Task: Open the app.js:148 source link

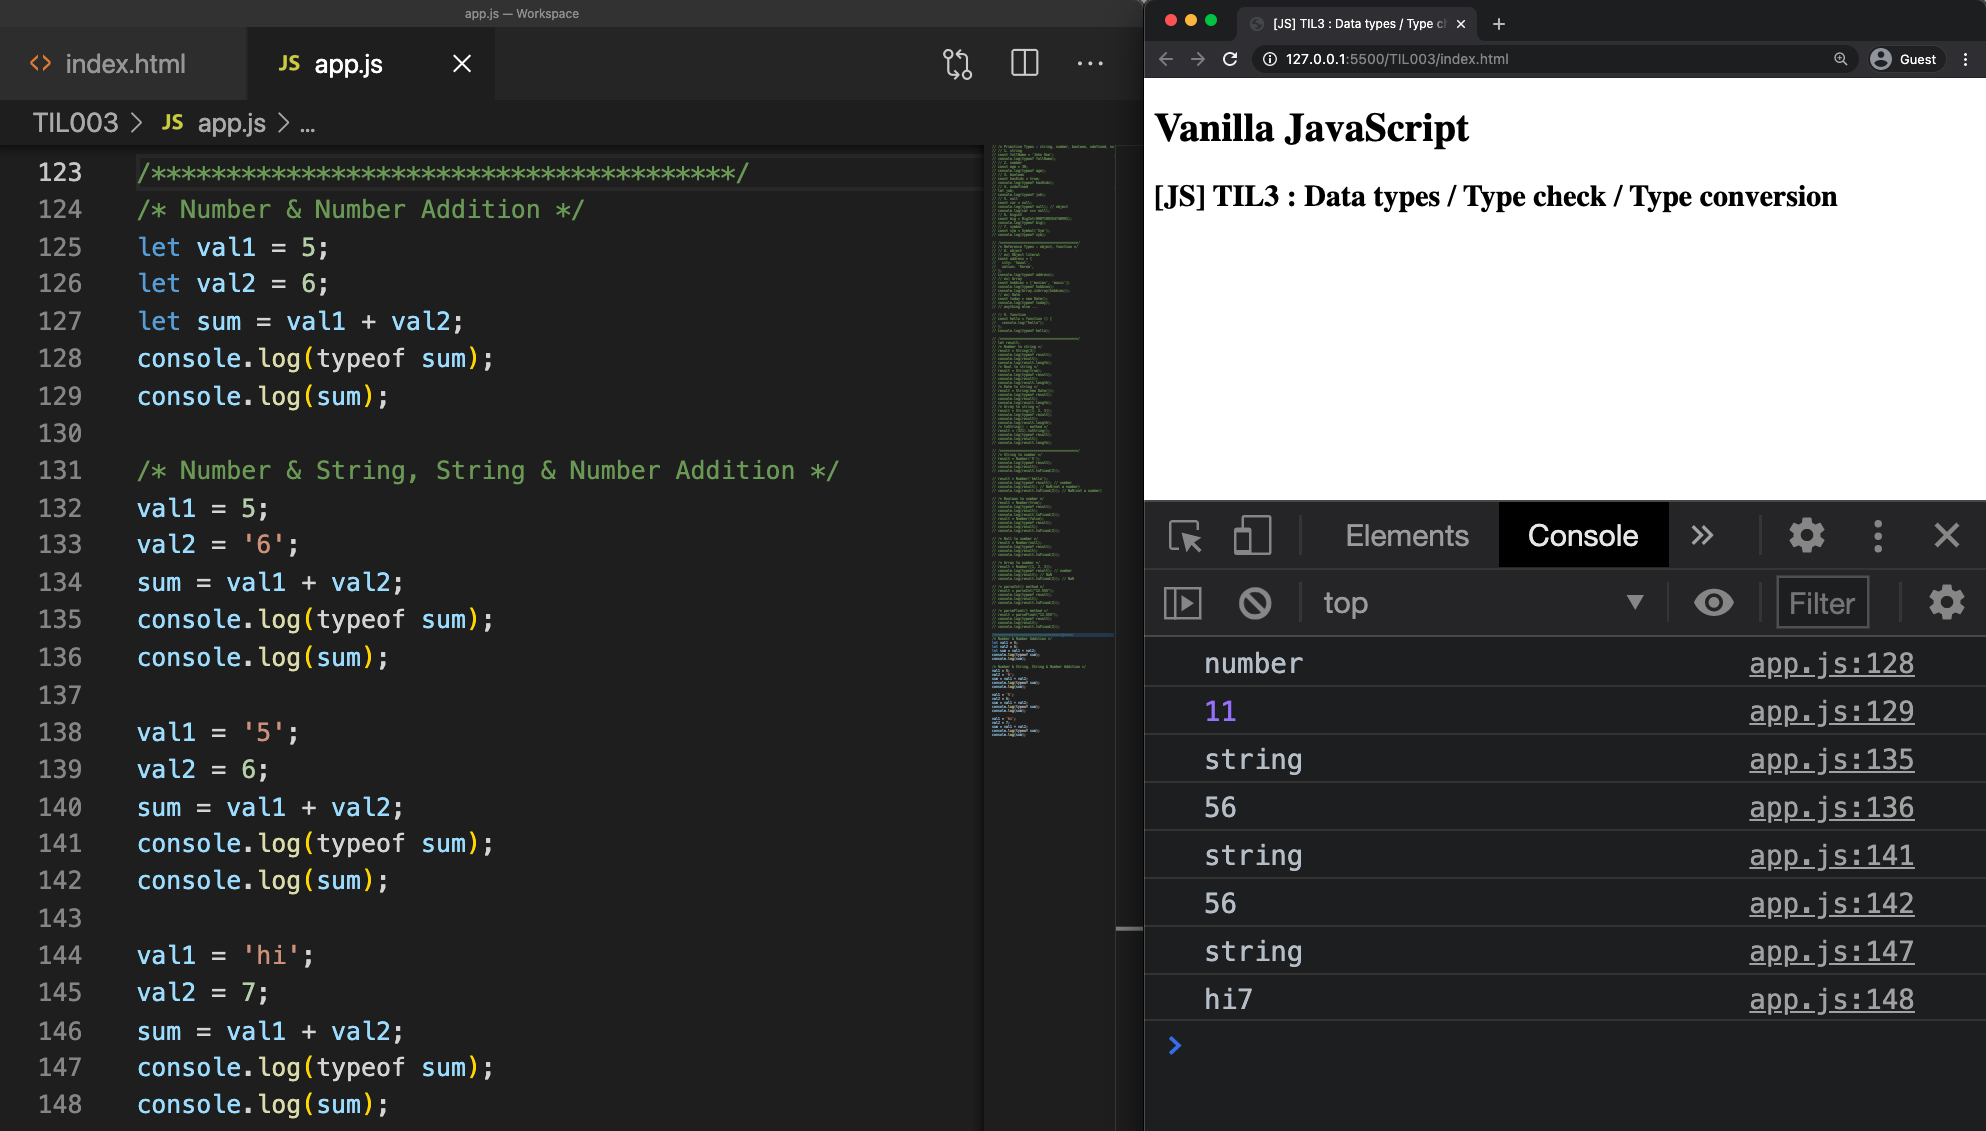Action: 1830,1000
